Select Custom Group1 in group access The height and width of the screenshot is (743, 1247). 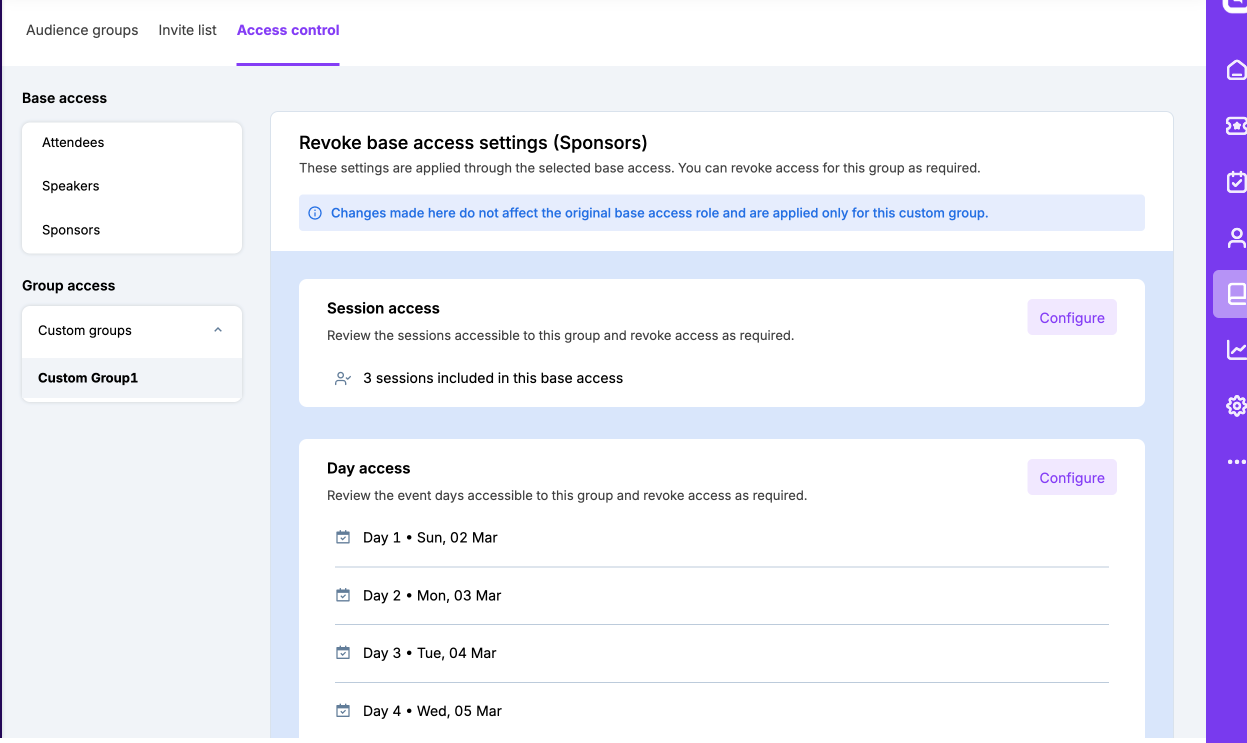[x=88, y=378]
